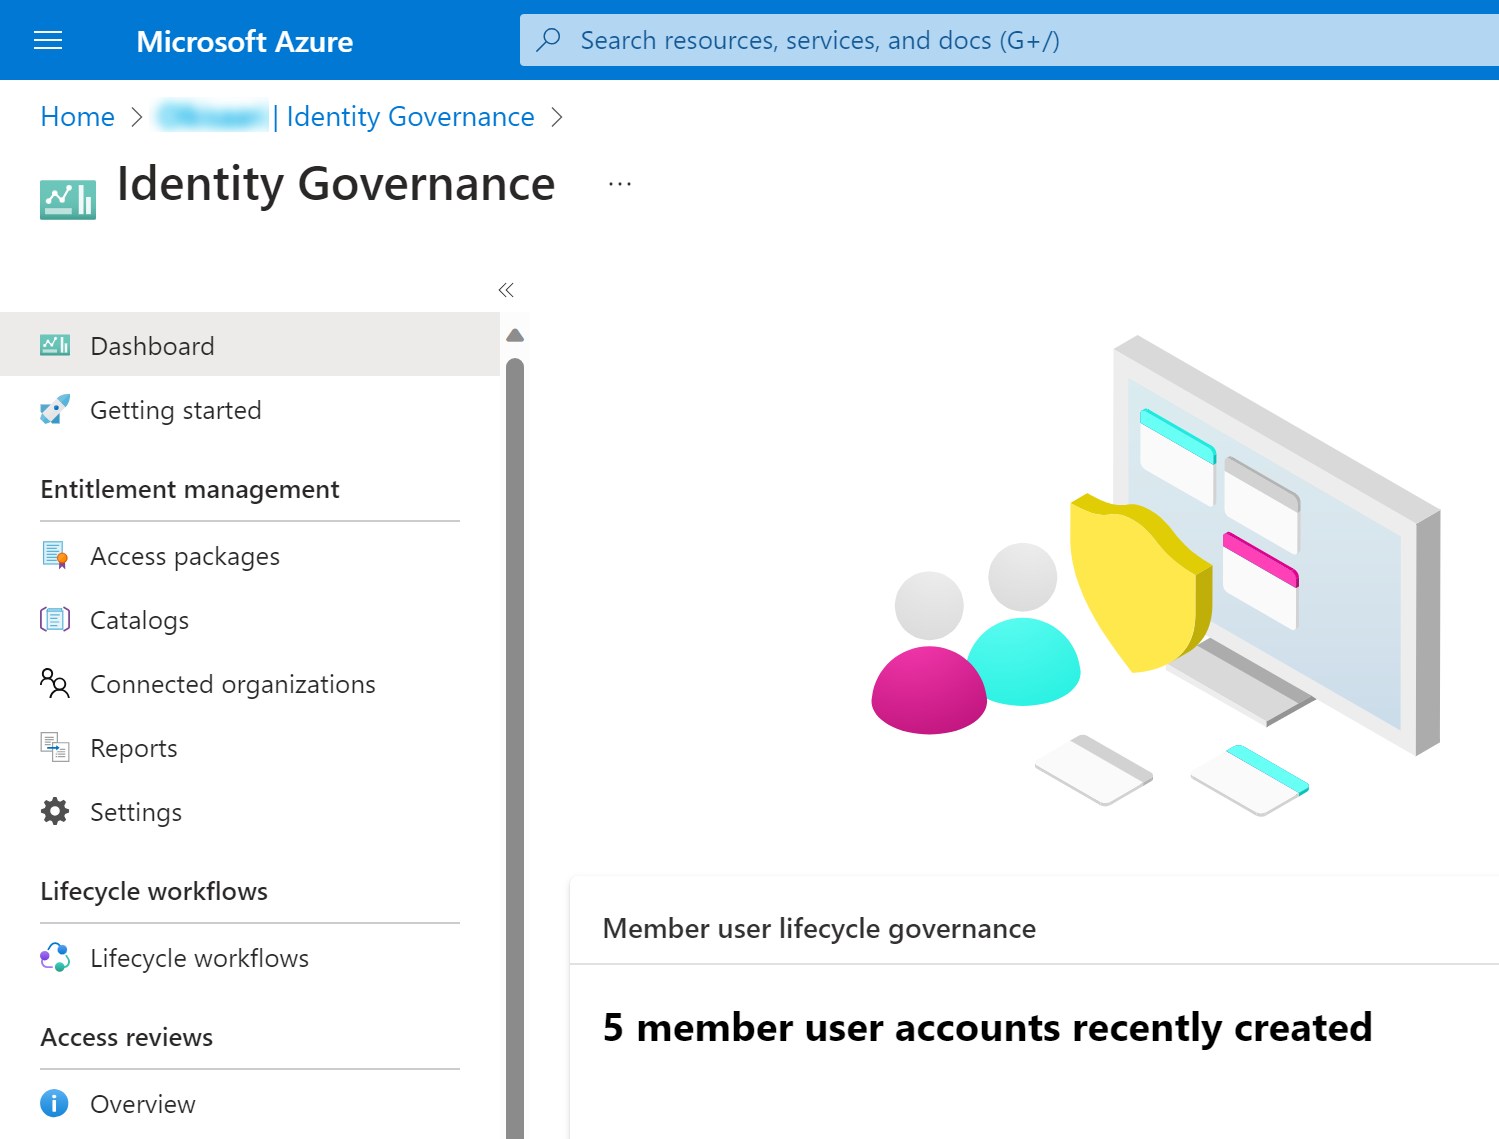Open Access reviews Overview
The width and height of the screenshot is (1499, 1139).
click(250, 1103)
